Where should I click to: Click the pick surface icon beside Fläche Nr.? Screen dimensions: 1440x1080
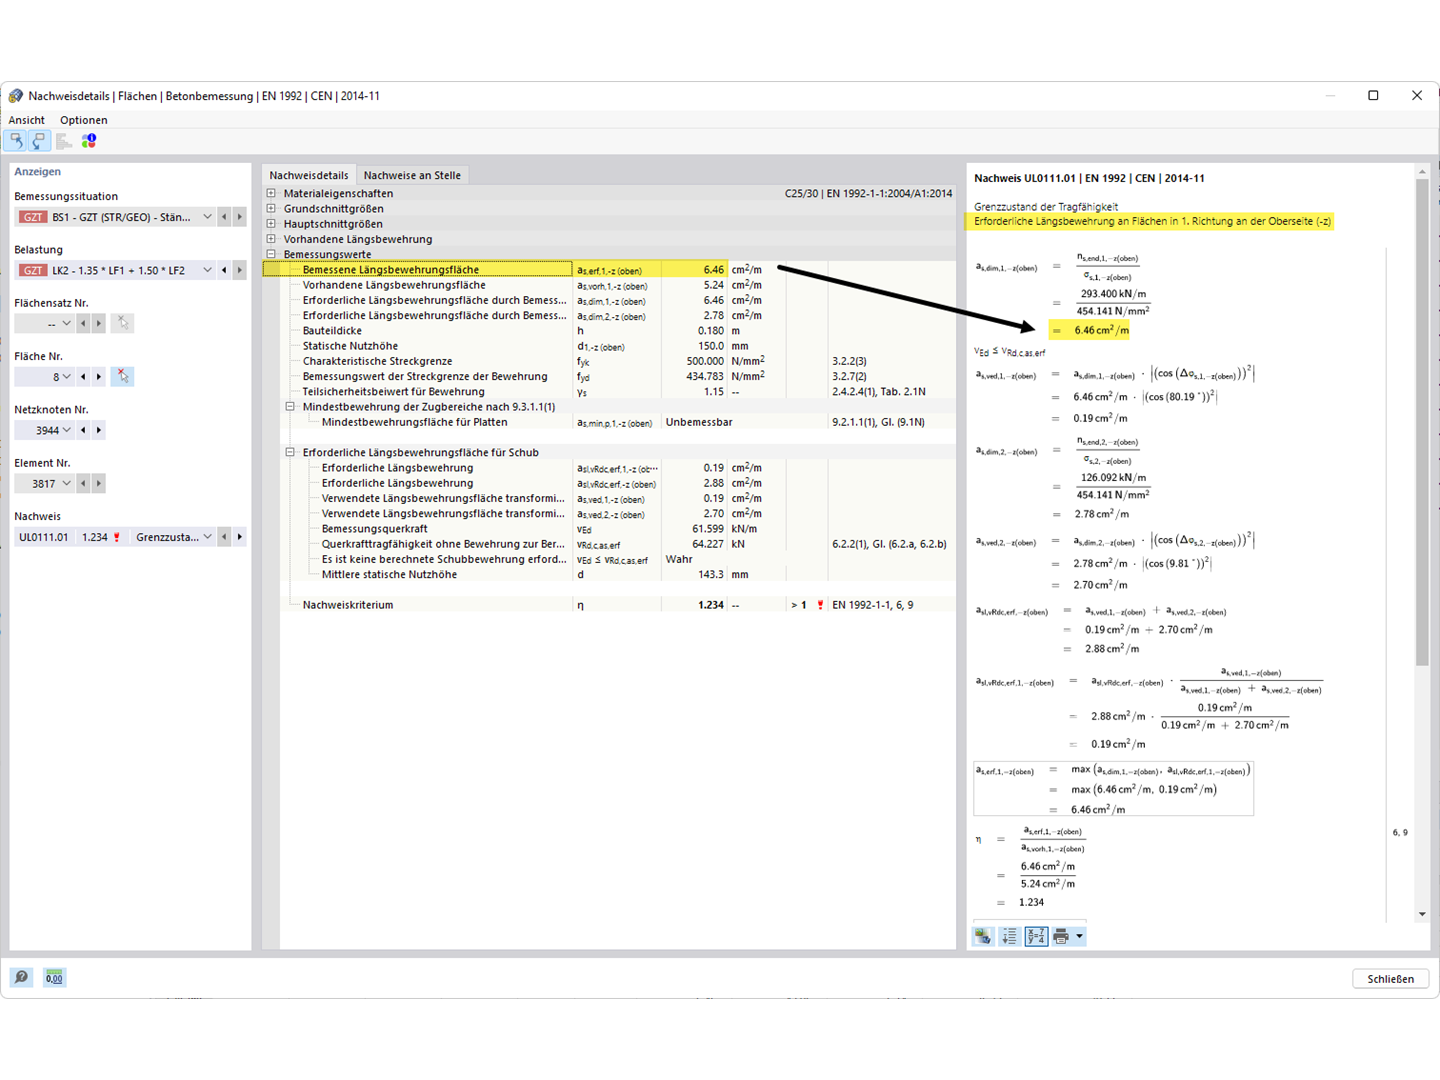point(122,376)
